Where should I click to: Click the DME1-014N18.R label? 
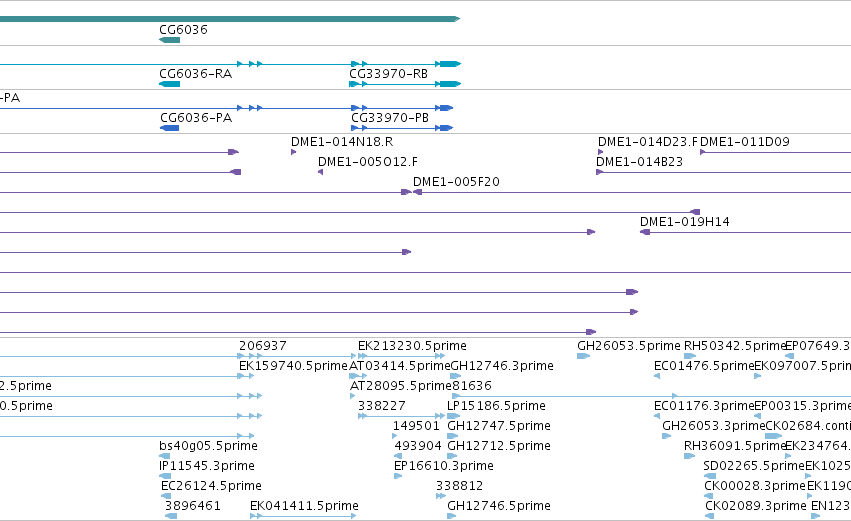342,142
